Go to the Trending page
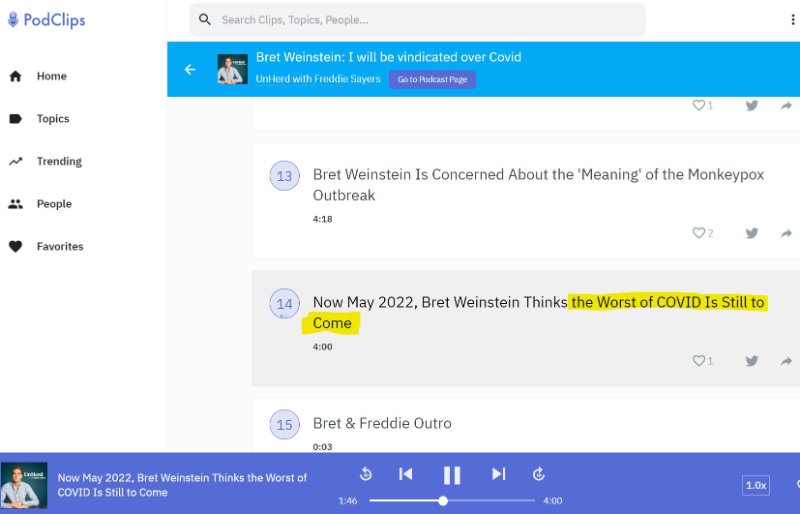800x514 pixels. pyautogui.click(x=59, y=161)
